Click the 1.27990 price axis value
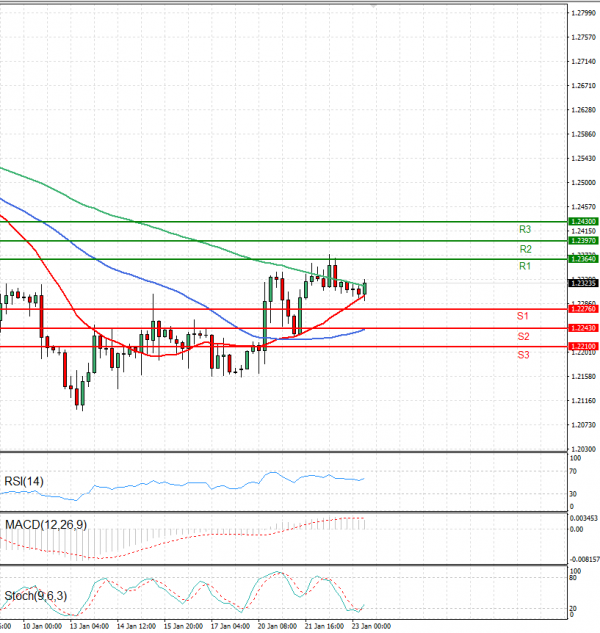The width and height of the screenshot is (600, 633). (x=583, y=13)
